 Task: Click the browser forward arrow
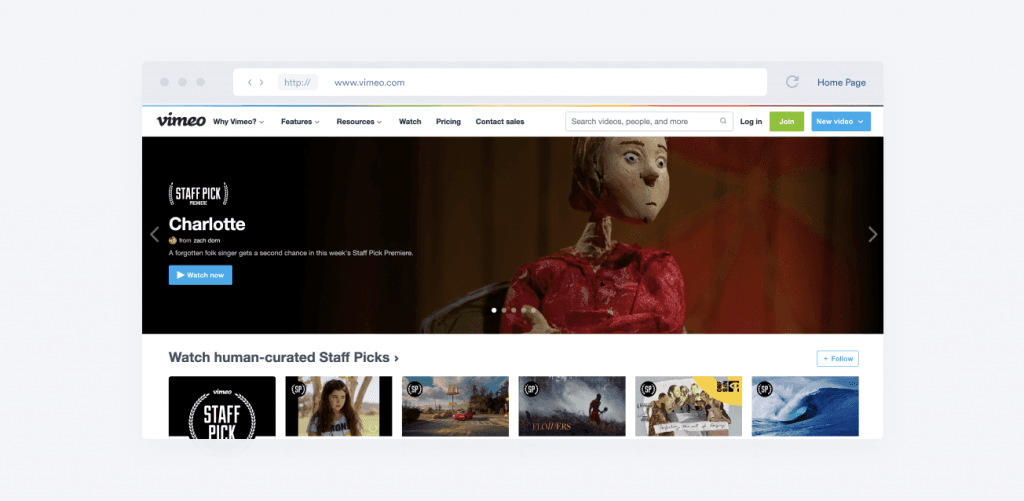tap(261, 82)
